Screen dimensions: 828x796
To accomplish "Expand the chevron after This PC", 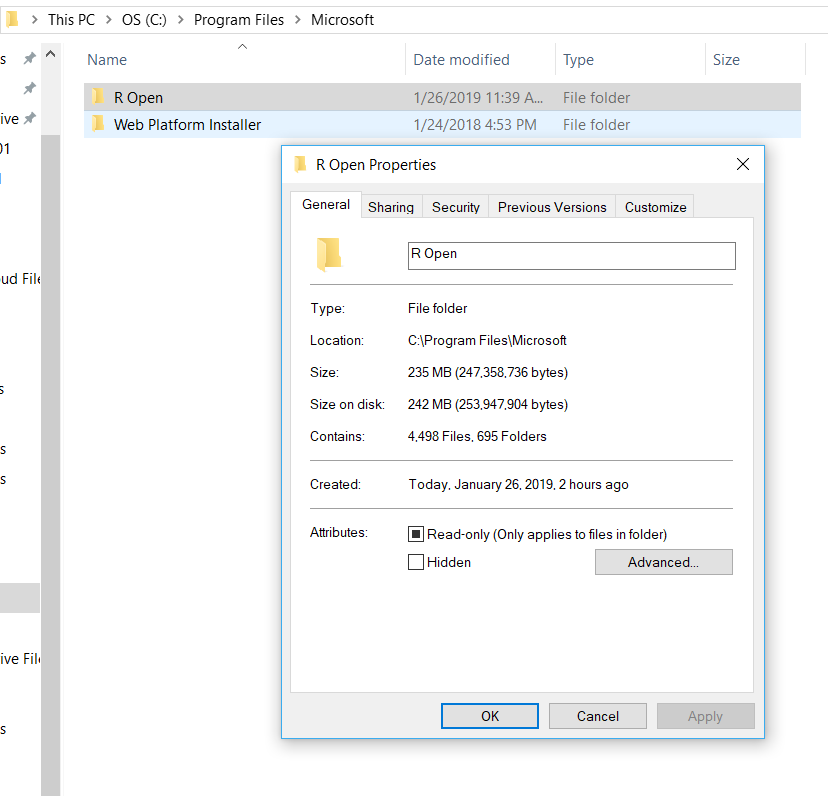I will [x=108, y=20].
